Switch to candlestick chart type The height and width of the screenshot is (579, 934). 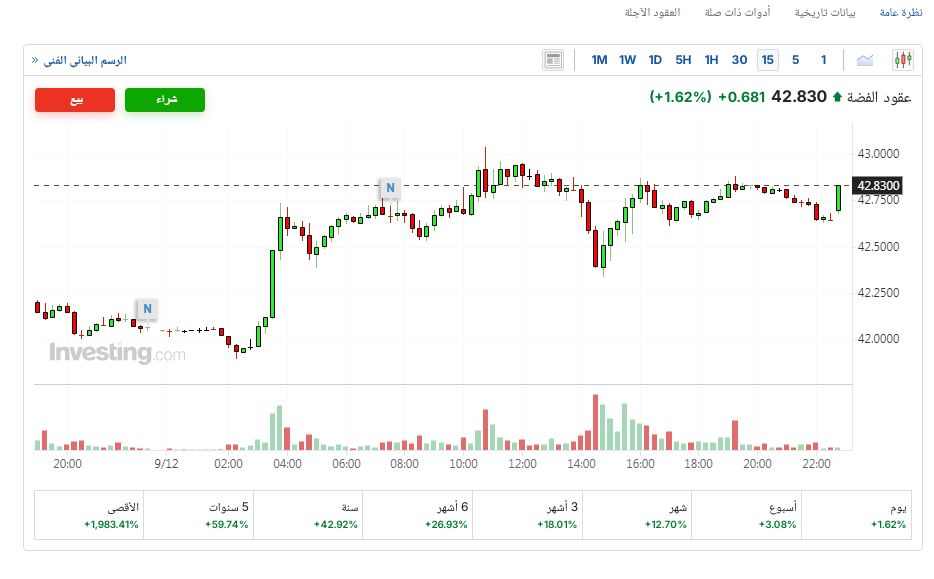pyautogui.click(x=904, y=60)
